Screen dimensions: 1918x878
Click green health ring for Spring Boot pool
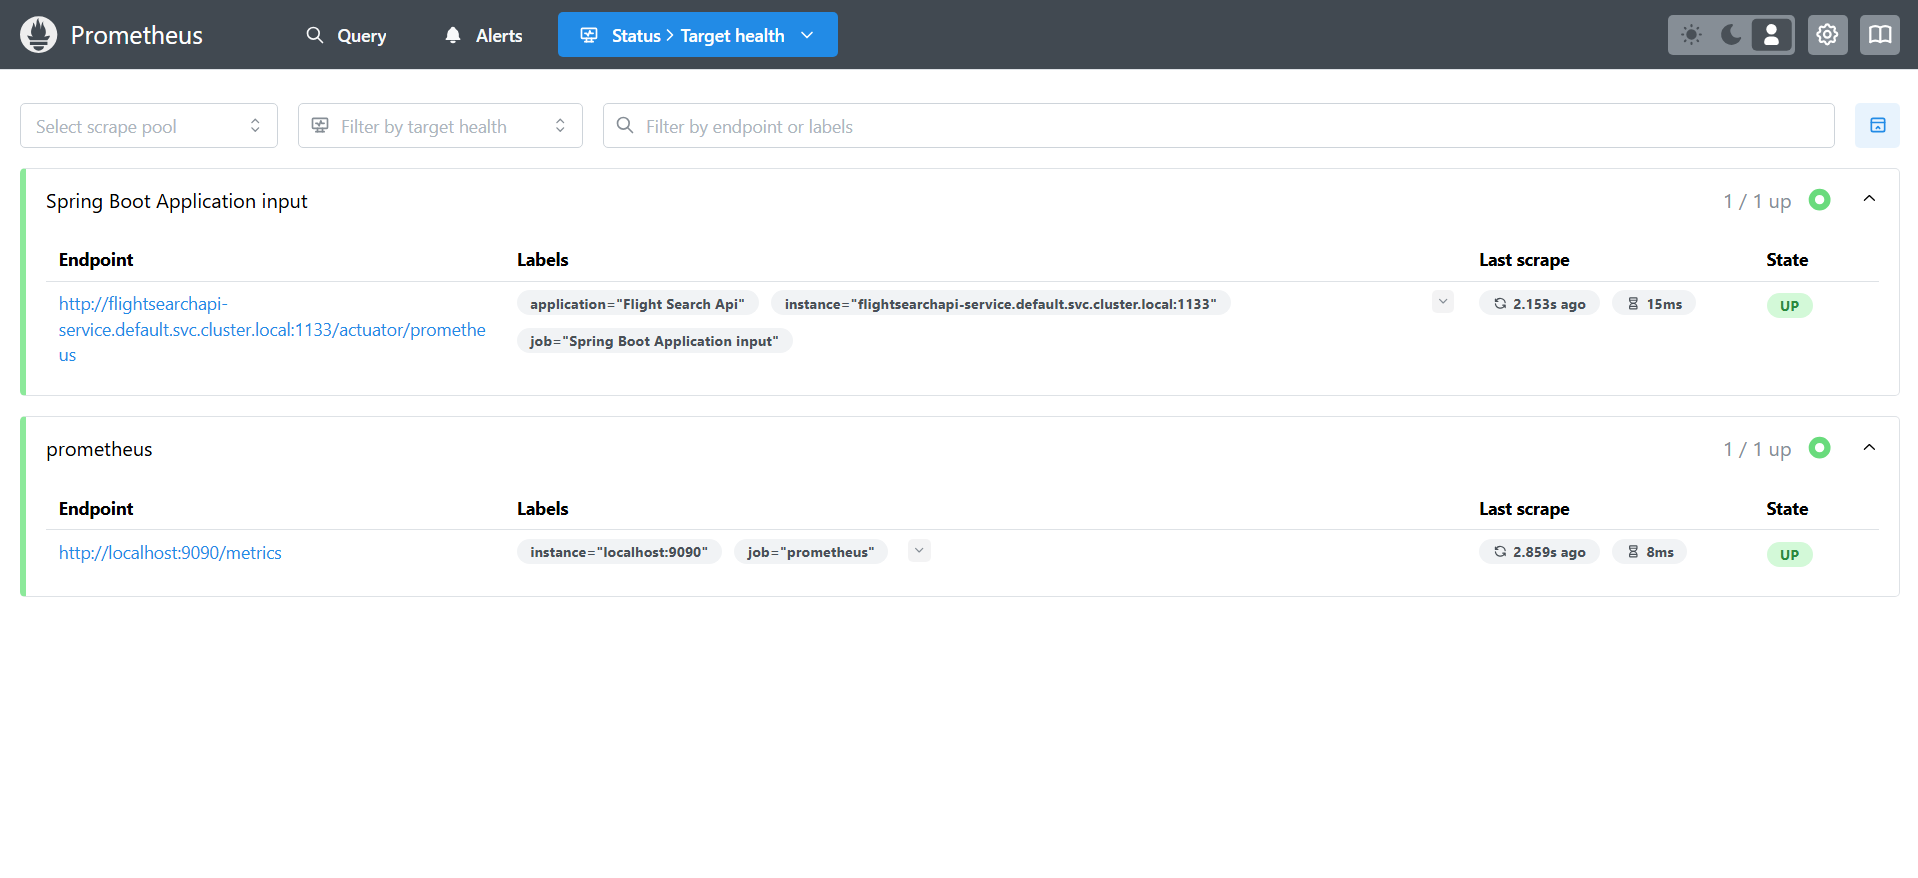coord(1820,200)
